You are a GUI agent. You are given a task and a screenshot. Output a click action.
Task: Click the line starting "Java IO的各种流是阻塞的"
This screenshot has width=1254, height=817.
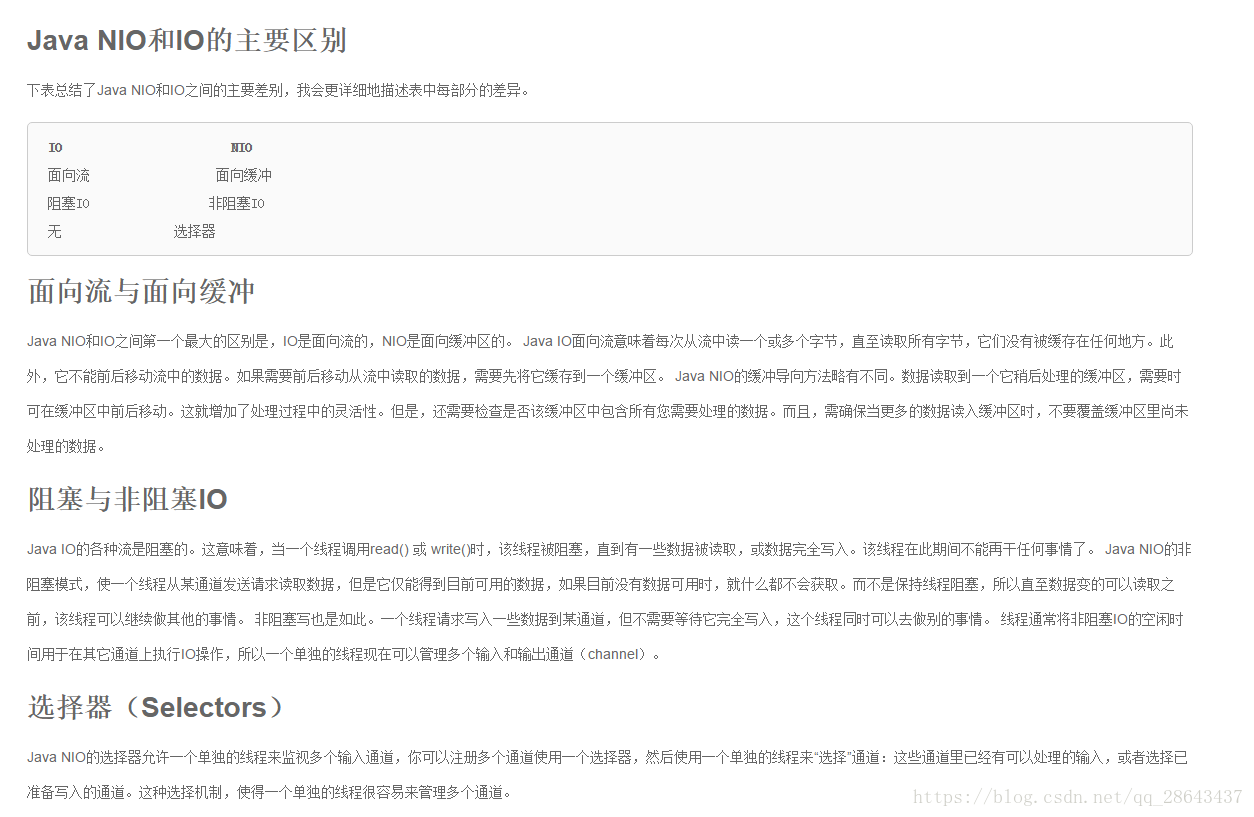[x=609, y=549]
